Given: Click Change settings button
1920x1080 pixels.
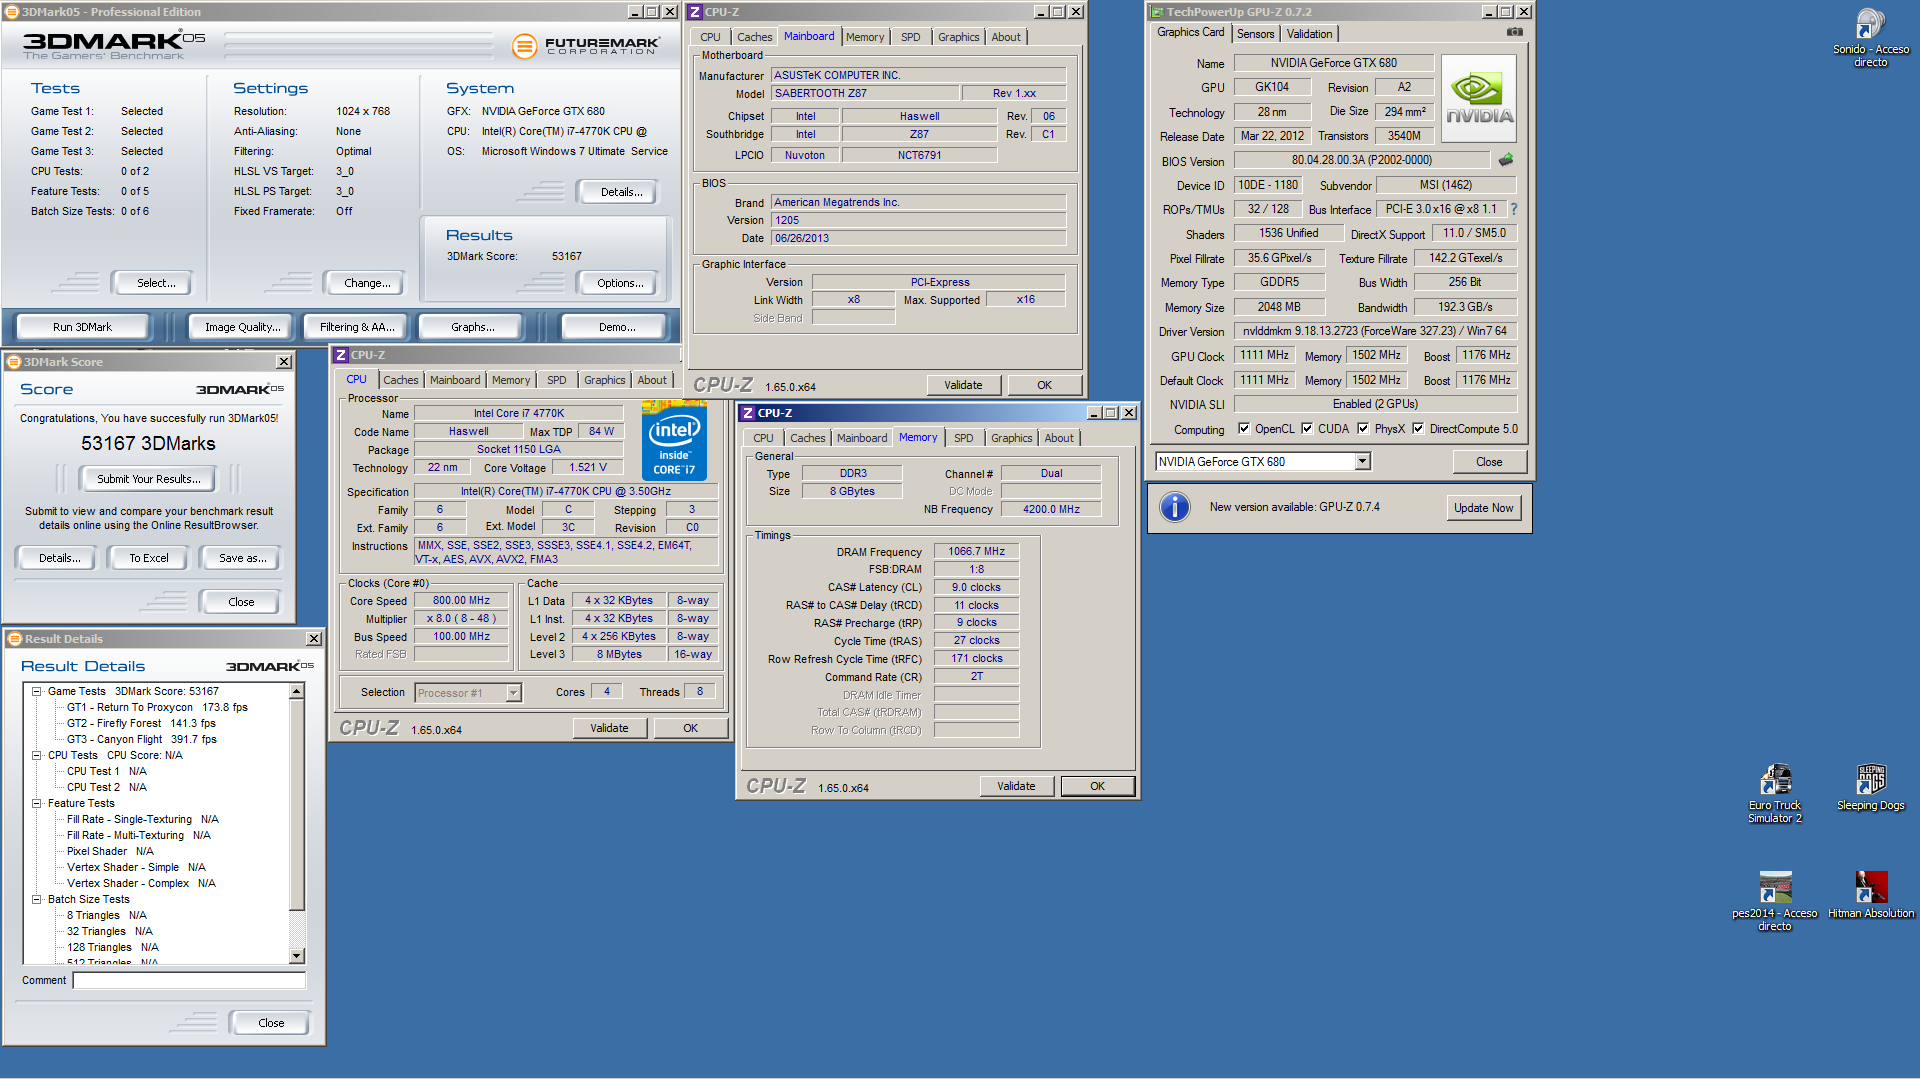Looking at the screenshot, I should coord(367,283).
